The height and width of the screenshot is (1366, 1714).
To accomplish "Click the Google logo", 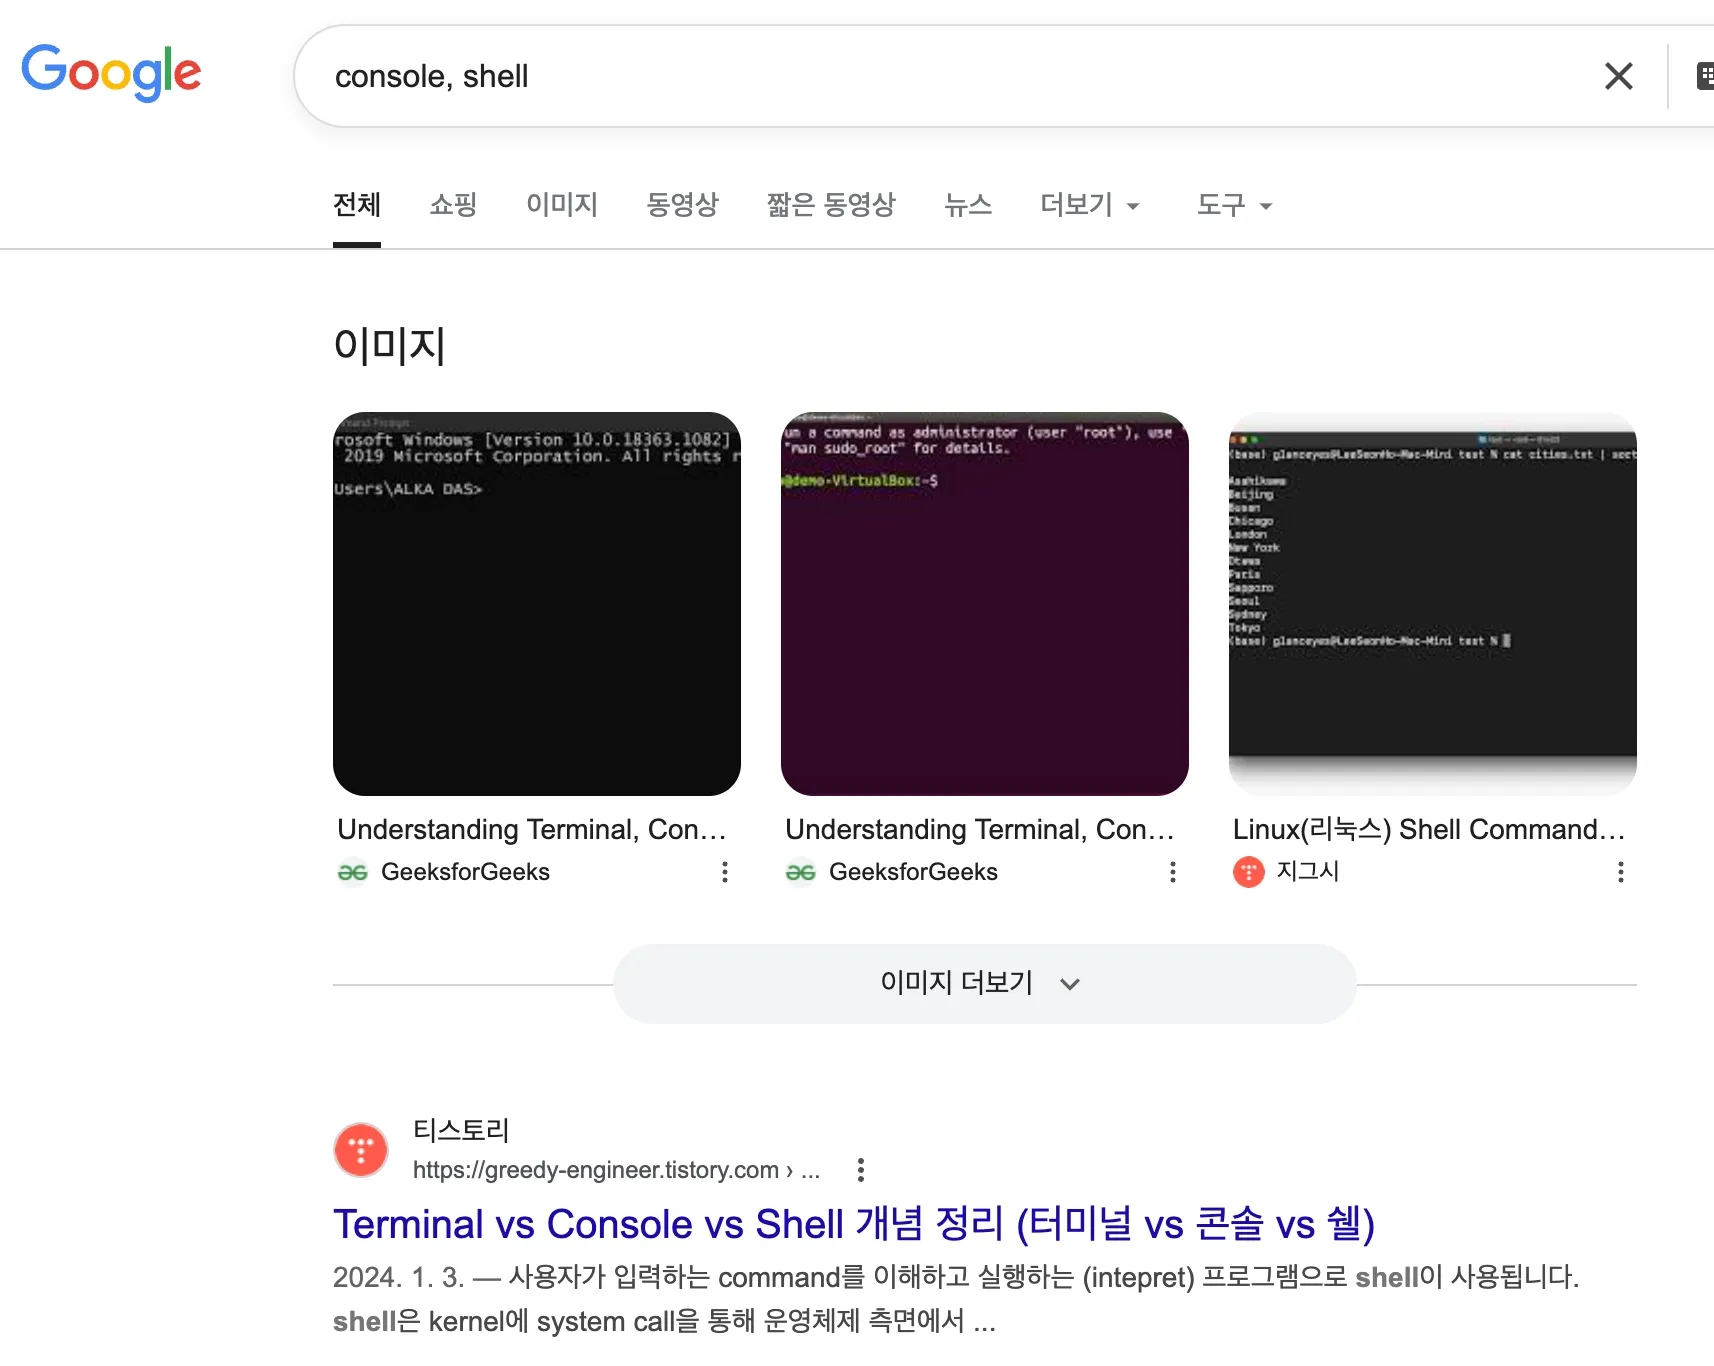I will click(x=111, y=73).
